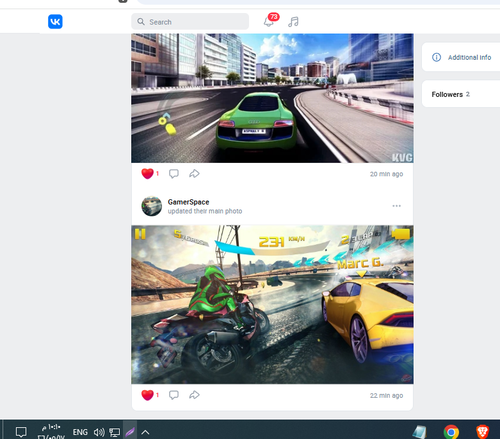This screenshot has height=439, width=500.
Task: Click the magnifier icon in the search box
Action: [x=141, y=22]
